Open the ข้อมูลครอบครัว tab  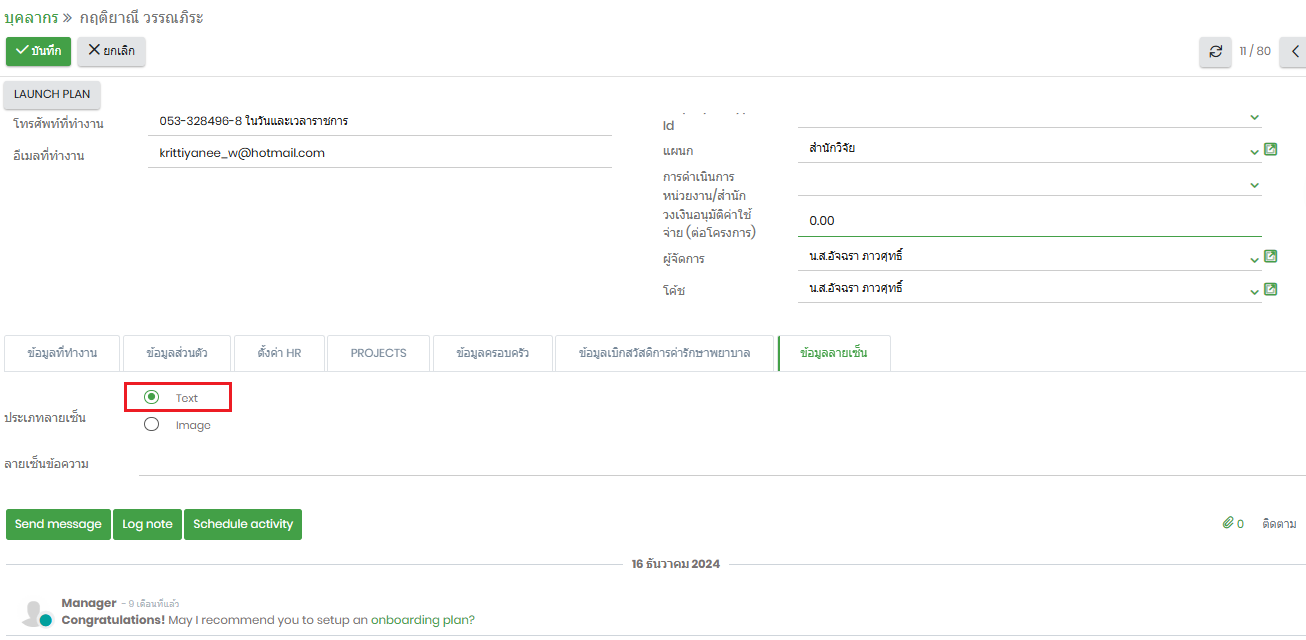492,353
